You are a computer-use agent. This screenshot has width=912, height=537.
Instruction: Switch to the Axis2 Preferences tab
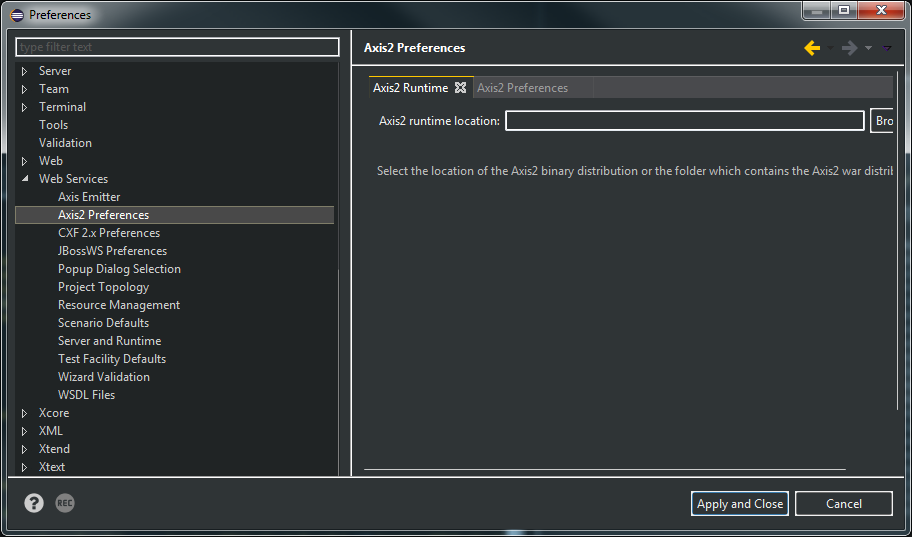point(522,88)
